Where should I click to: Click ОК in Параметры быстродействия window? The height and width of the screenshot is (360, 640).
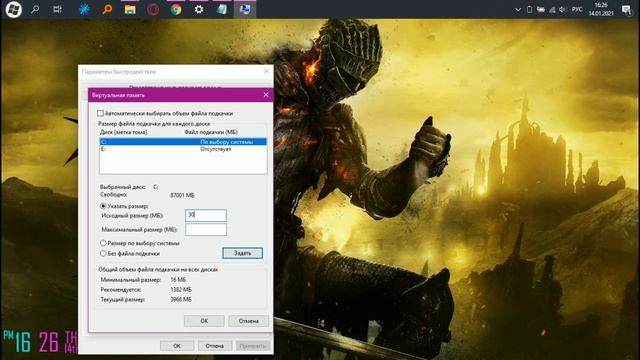[x=177, y=346]
